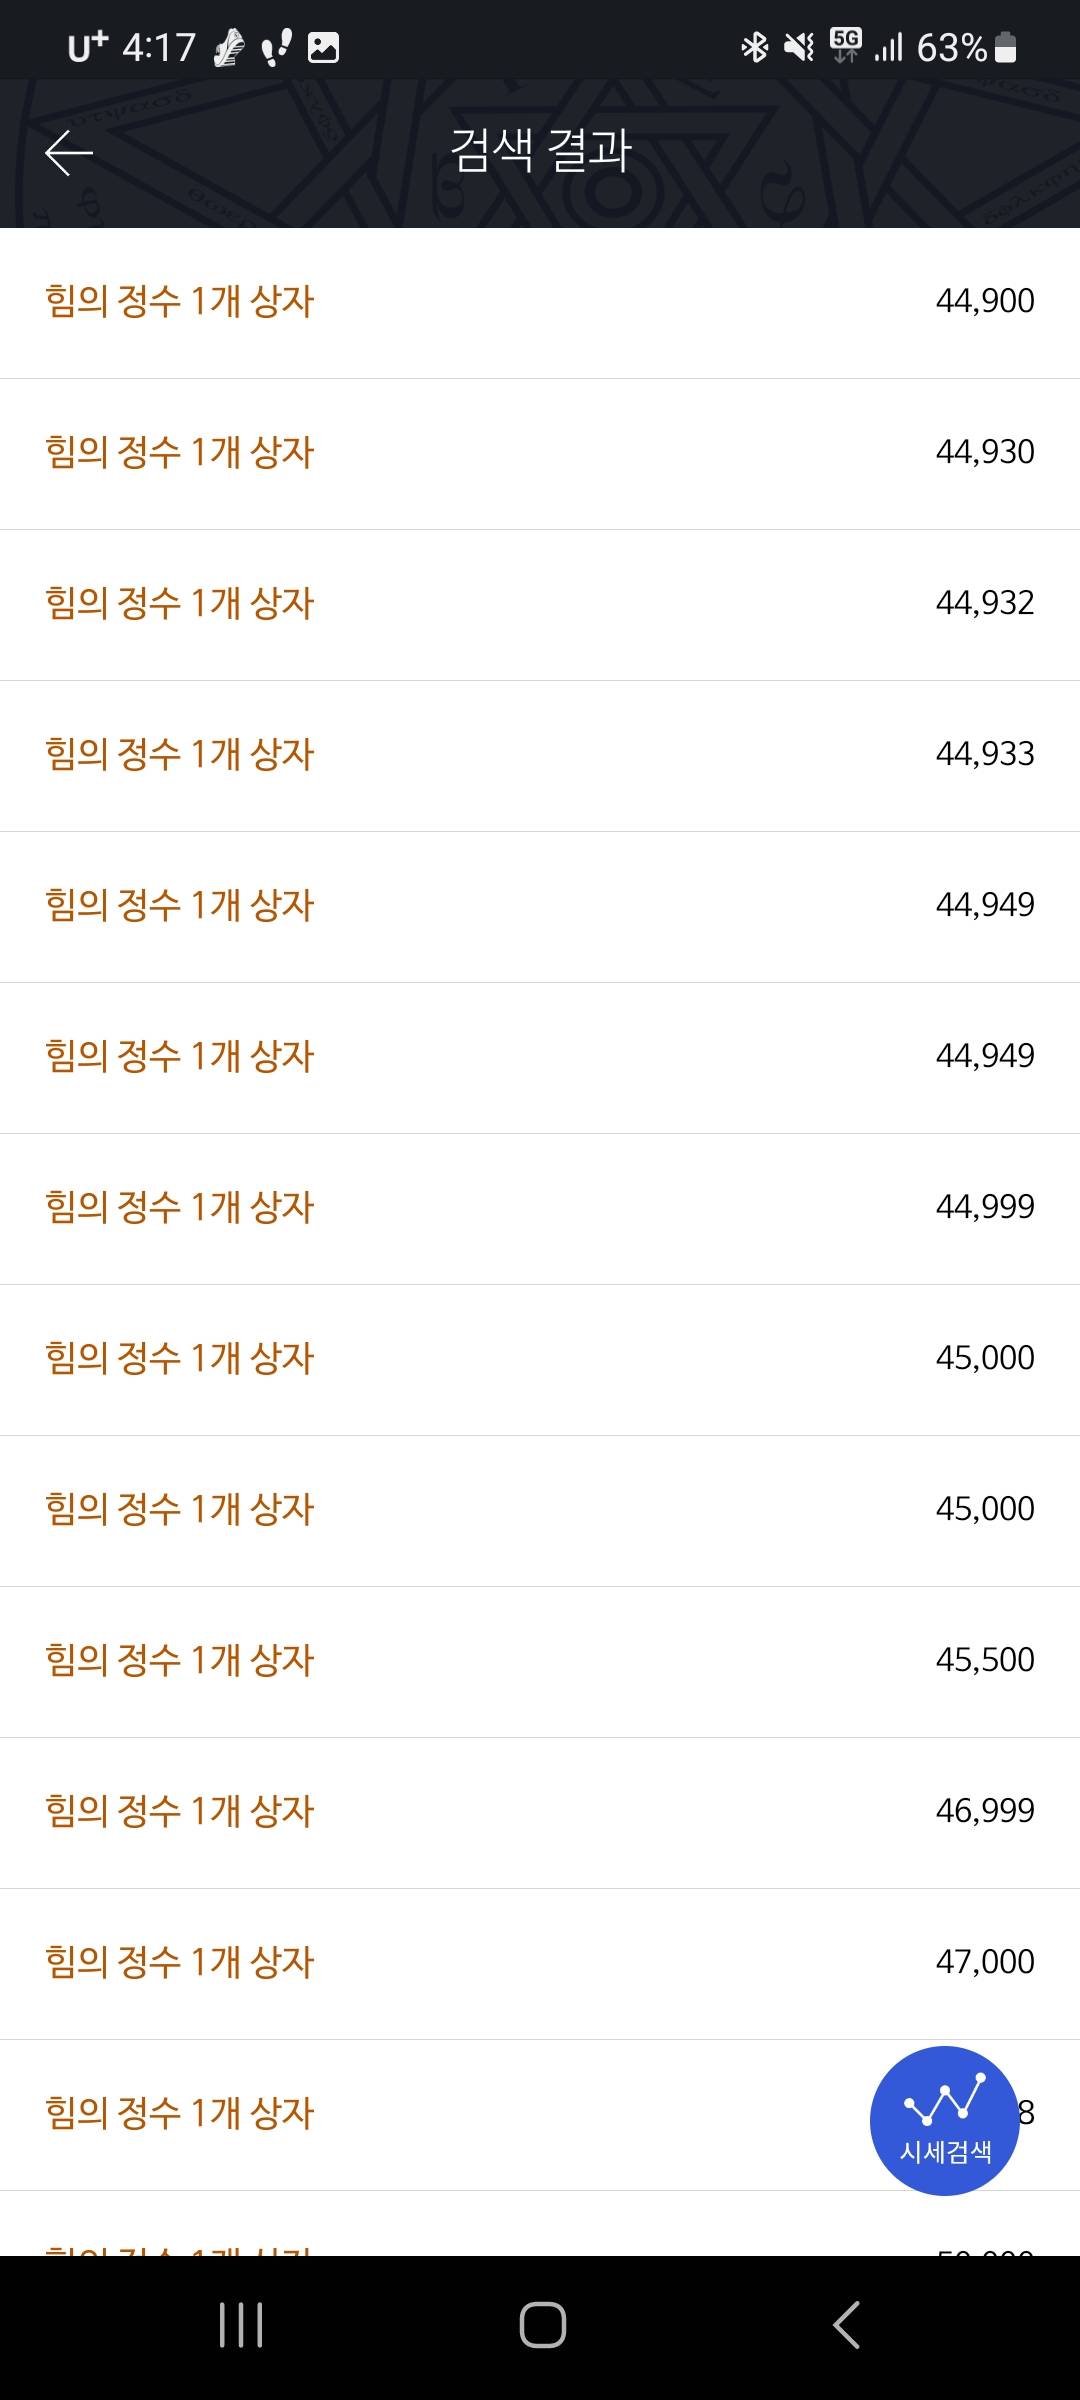
Task: Tap the gallery notification icon in status bar
Action: [x=323, y=47]
